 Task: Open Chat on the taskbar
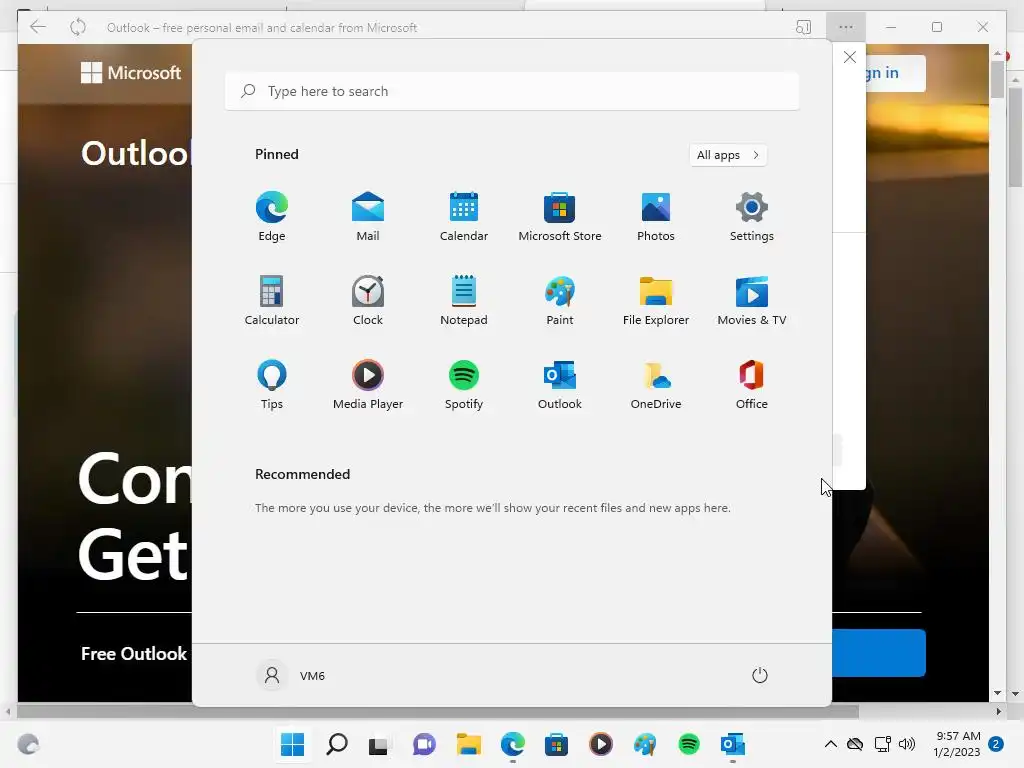[x=424, y=744]
